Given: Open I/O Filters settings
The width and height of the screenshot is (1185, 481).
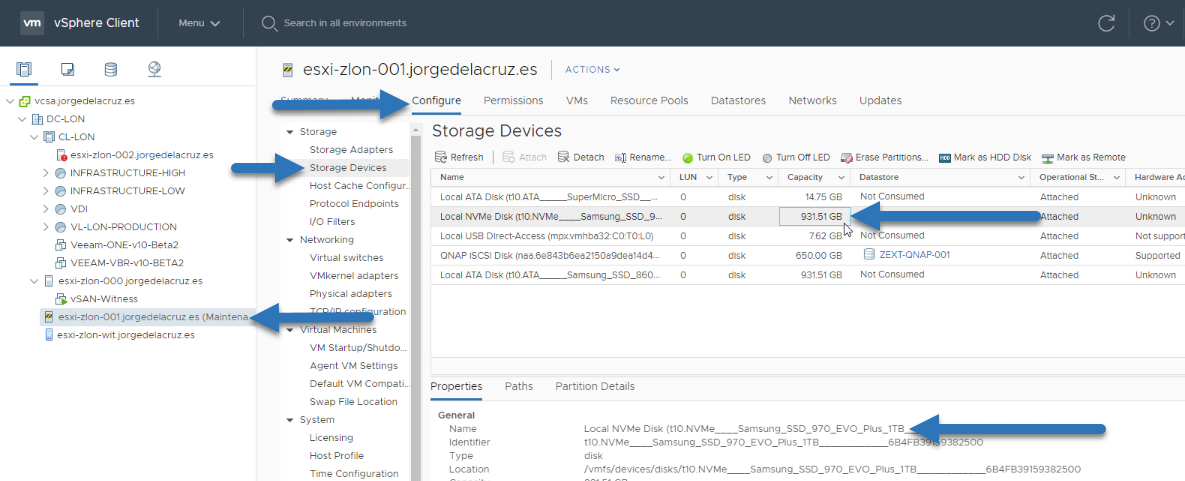Looking at the screenshot, I should [332, 222].
